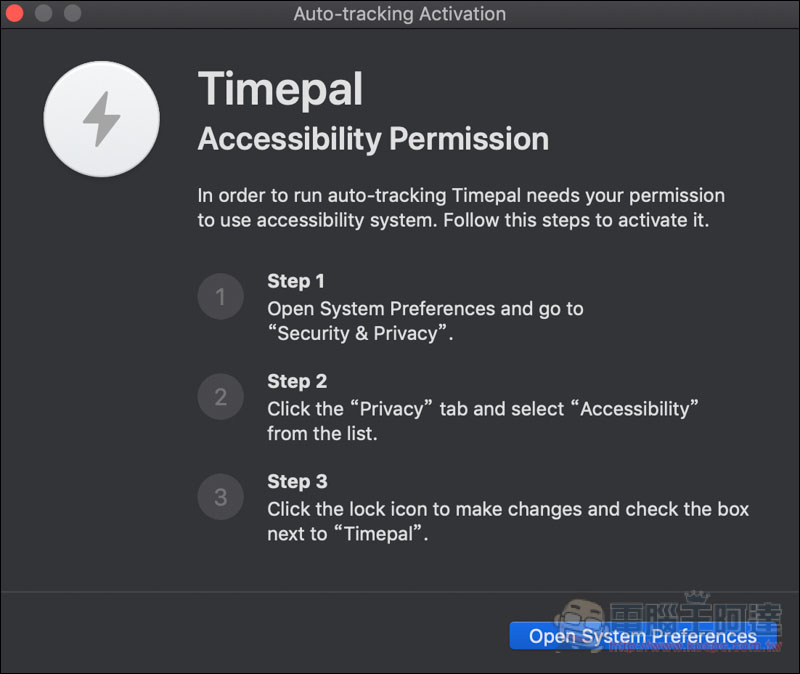Open System Preferences via the blue button
The height and width of the screenshot is (674, 800).
[643, 636]
